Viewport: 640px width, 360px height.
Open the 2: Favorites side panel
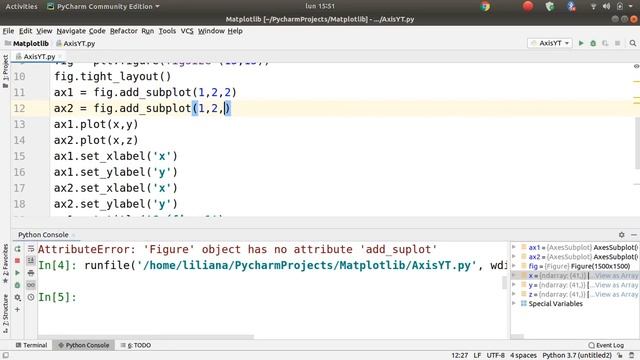[x=5, y=263]
